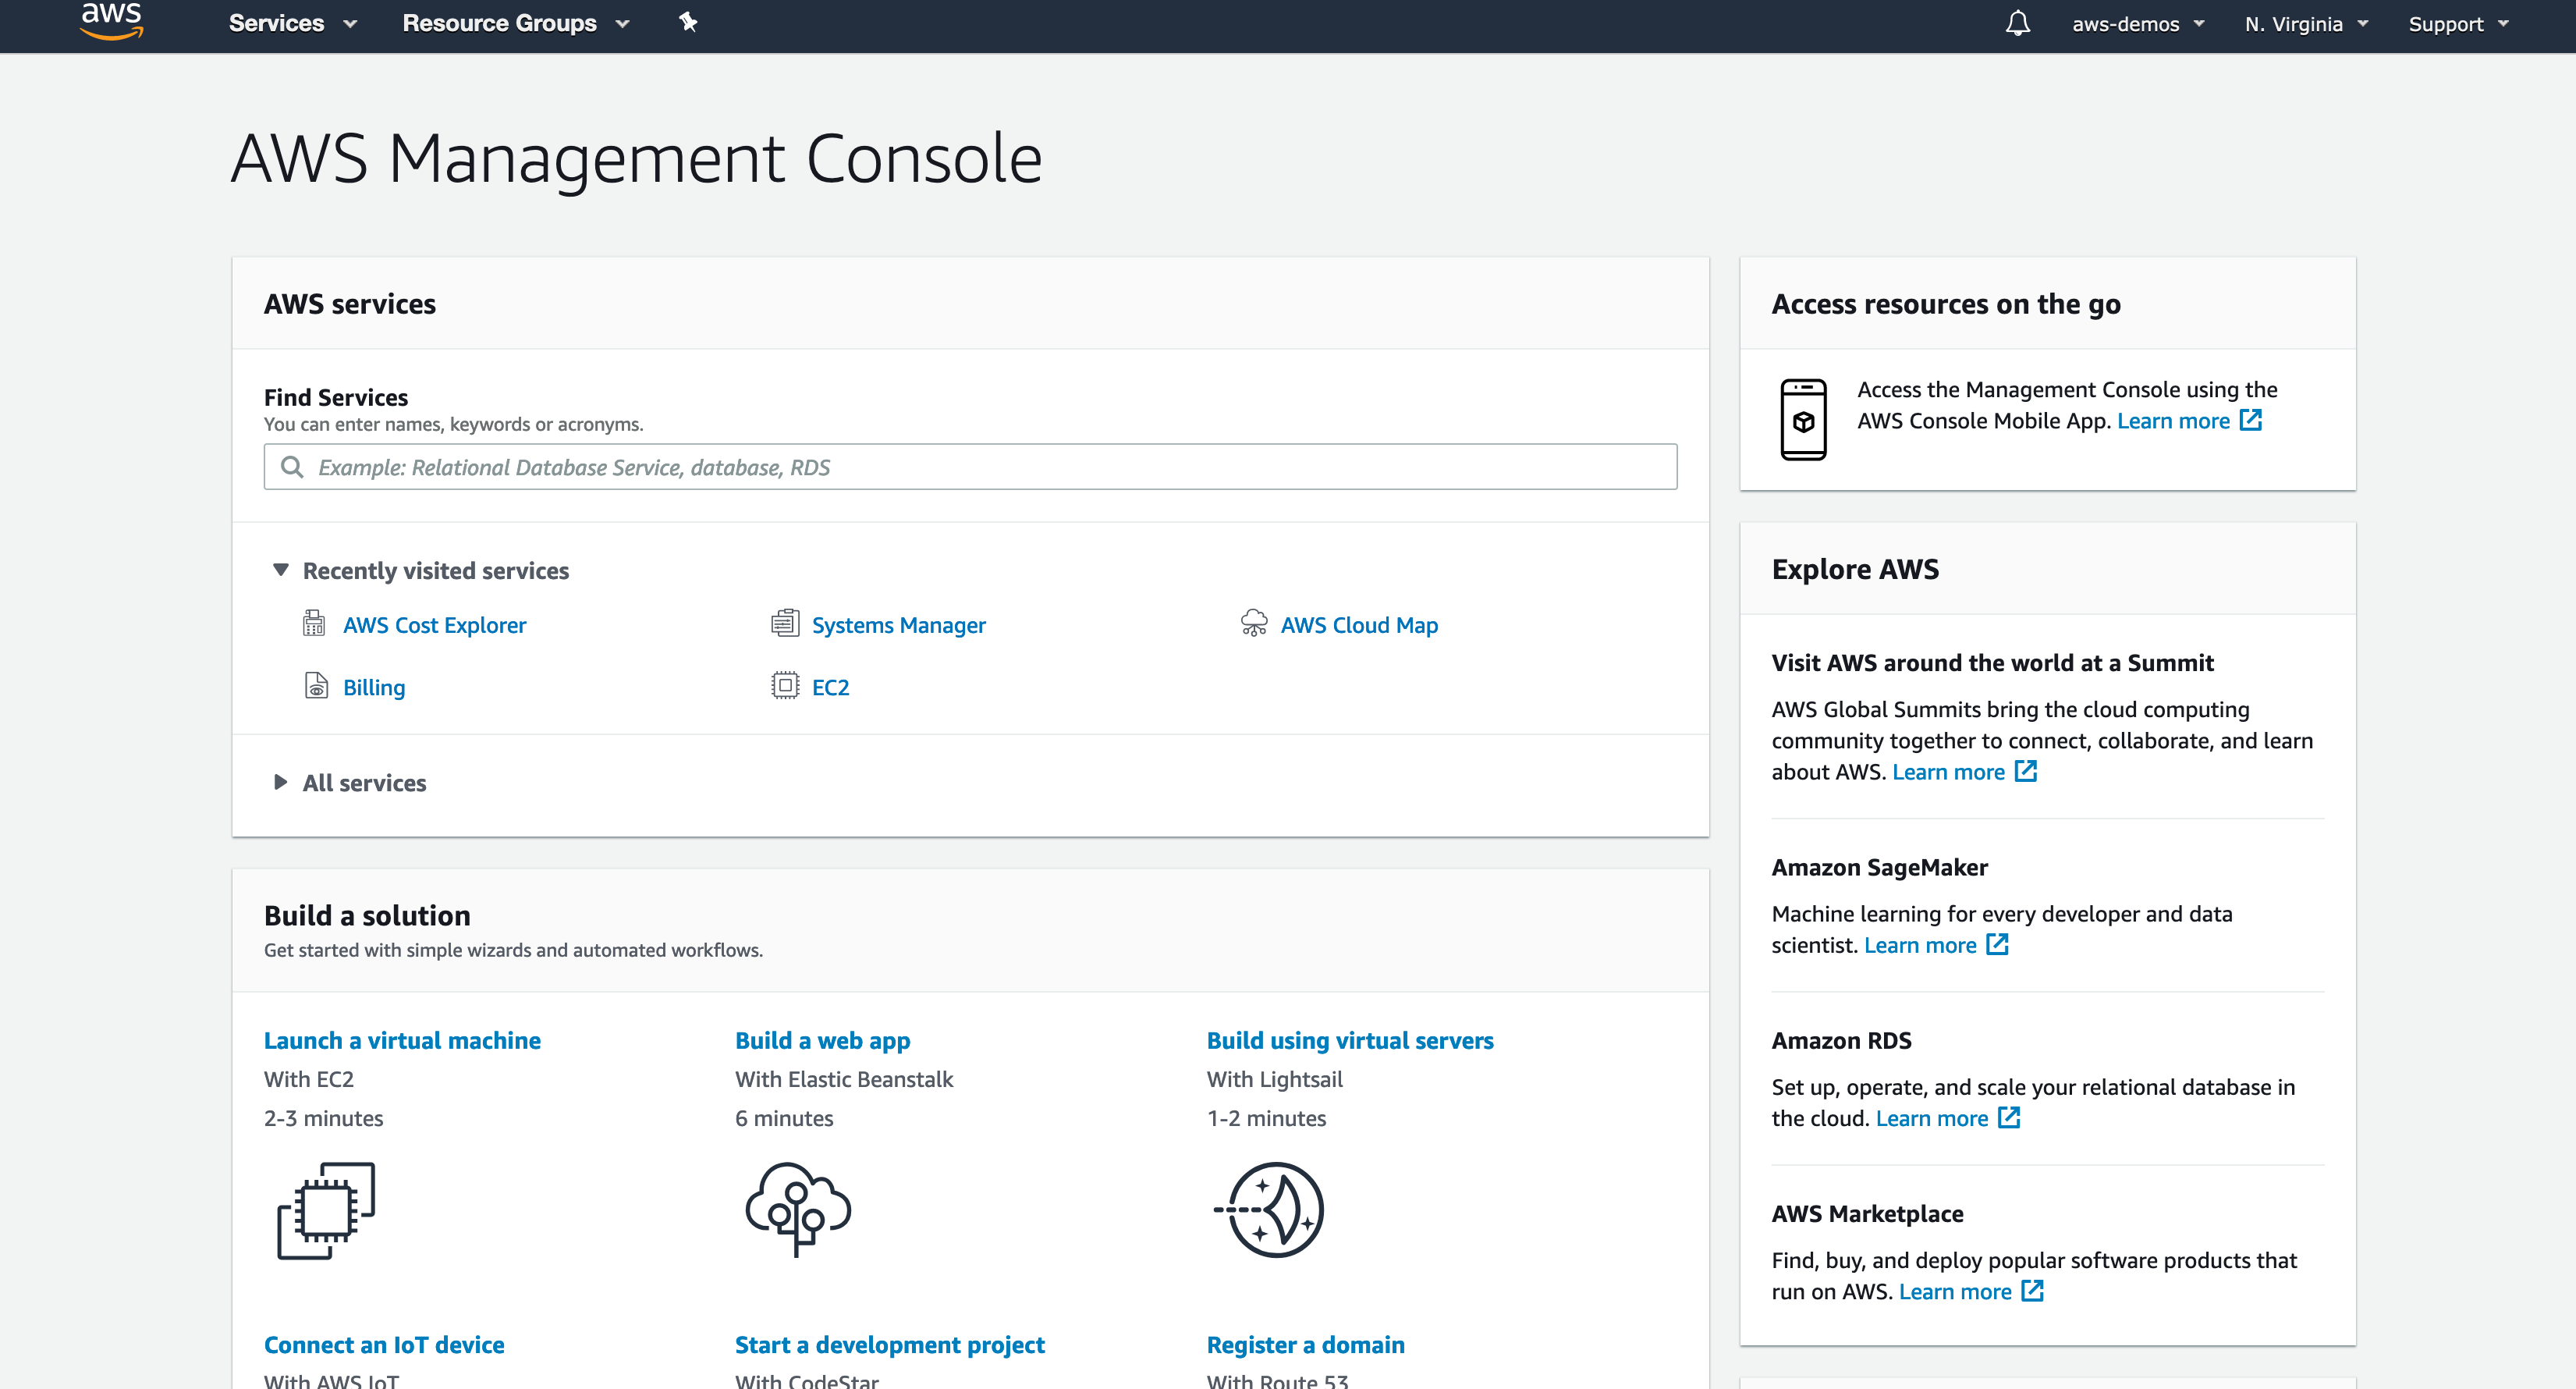Open AWS Cloud Map link
This screenshot has width=2576, height=1389.
point(1359,625)
